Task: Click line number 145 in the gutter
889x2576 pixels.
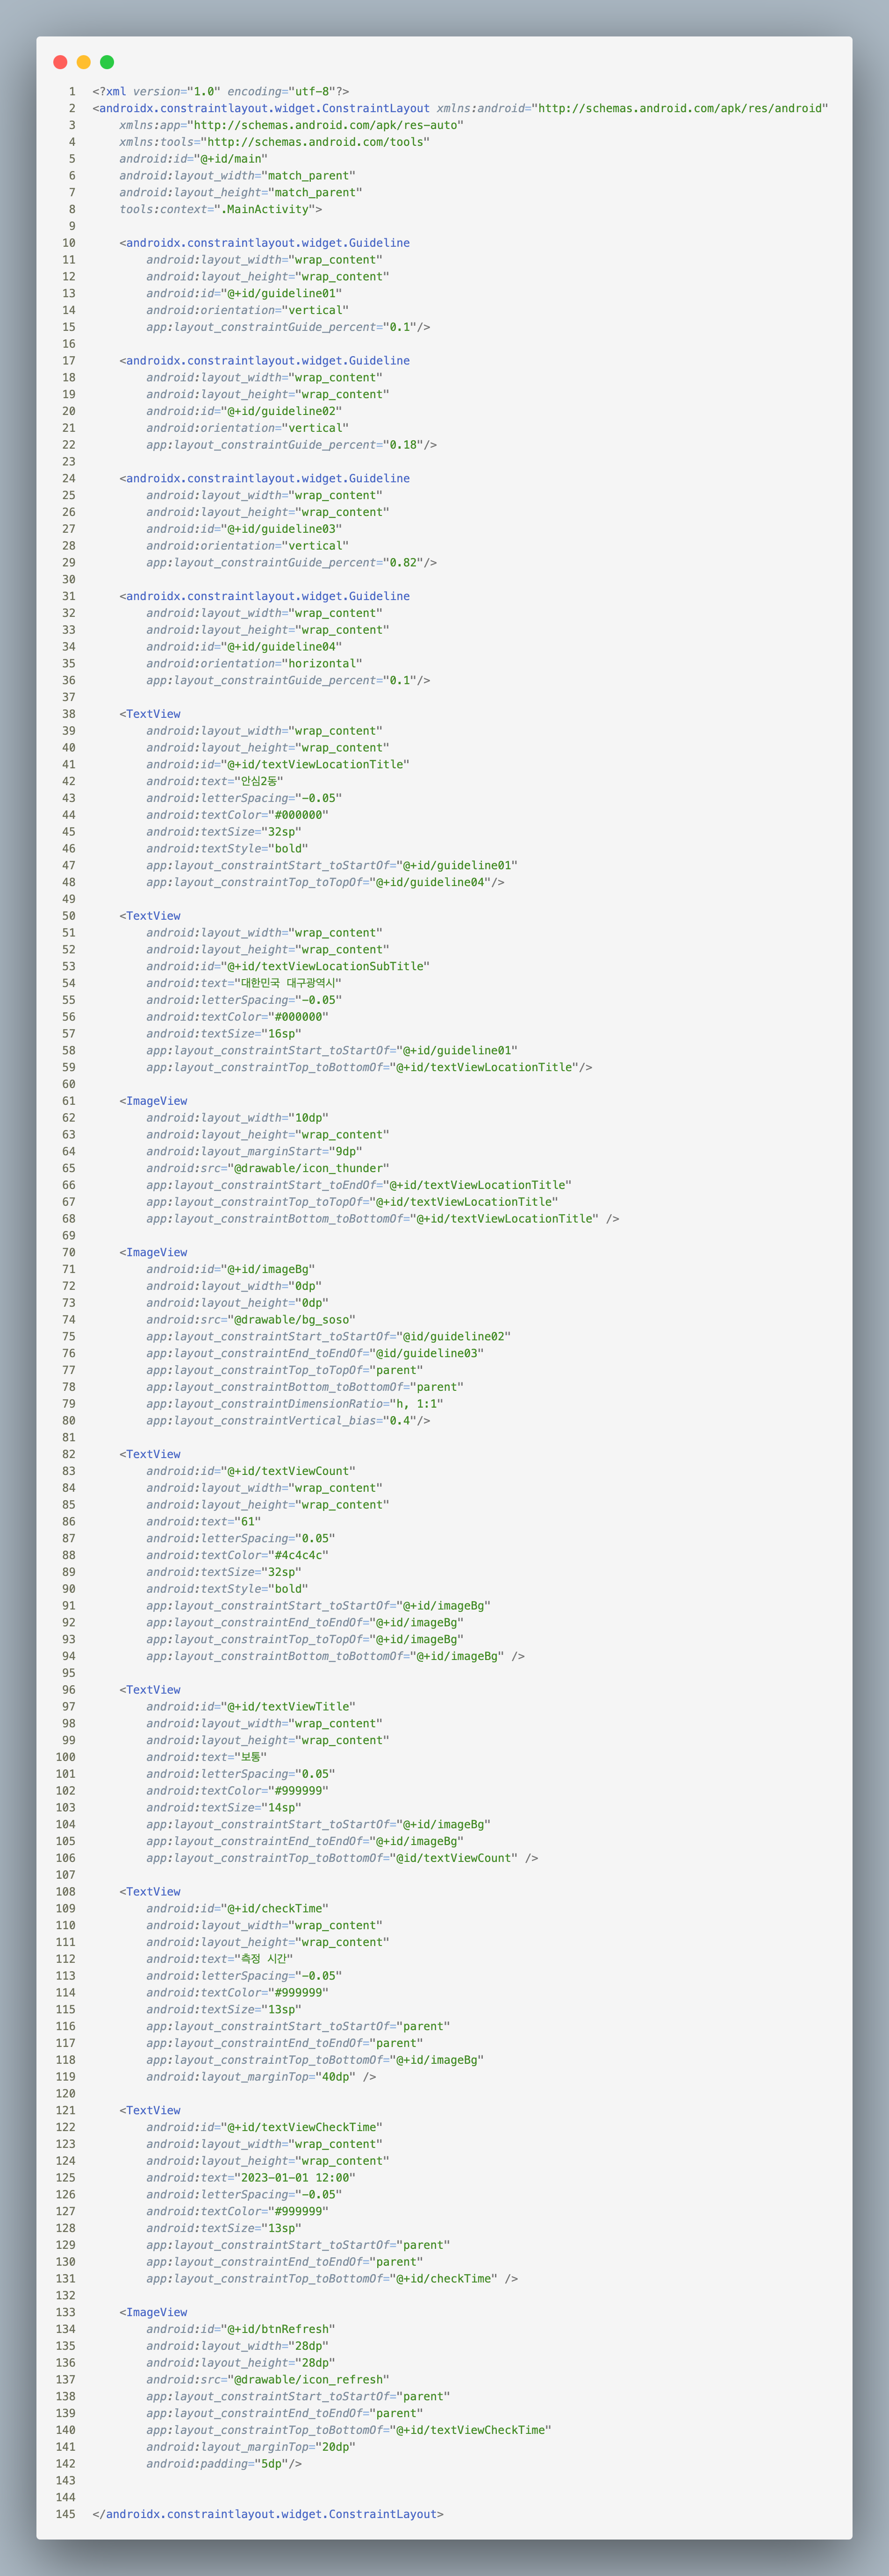Action: coord(65,2514)
